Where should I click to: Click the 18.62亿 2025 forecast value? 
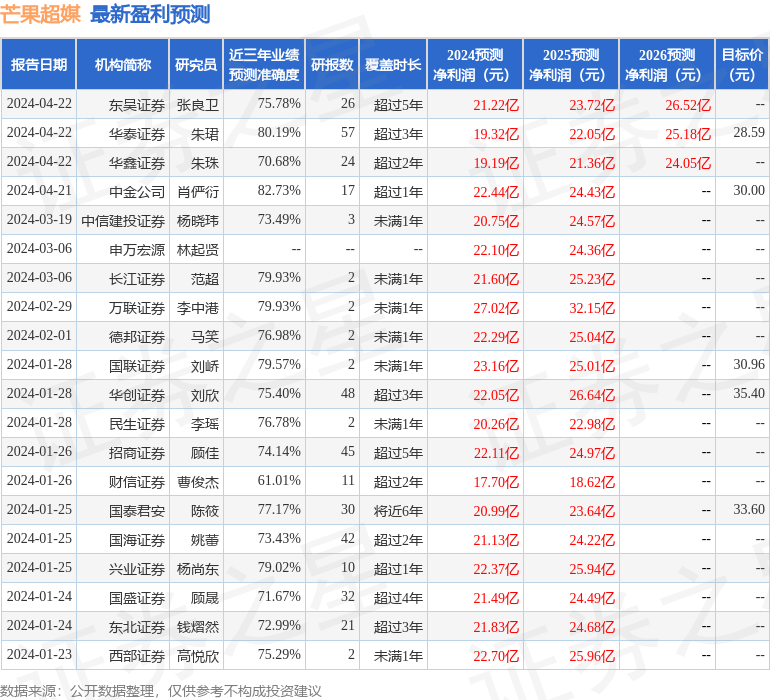(592, 482)
